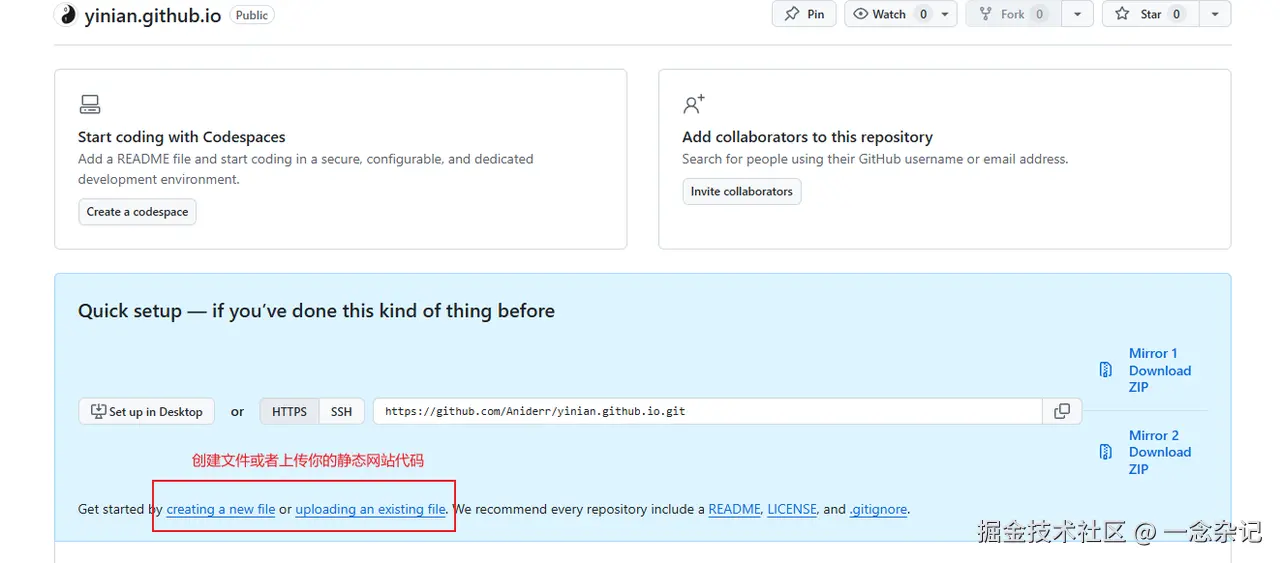Open the Mirror 2 Download ZIP link
1280x563 pixels.
pyautogui.click(x=1160, y=452)
